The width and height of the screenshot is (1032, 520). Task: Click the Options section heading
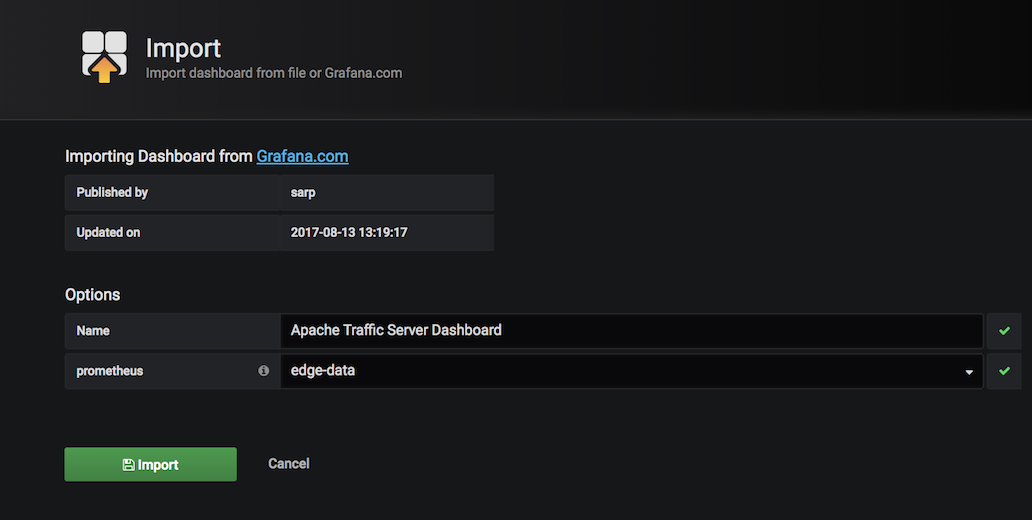[x=92, y=294]
